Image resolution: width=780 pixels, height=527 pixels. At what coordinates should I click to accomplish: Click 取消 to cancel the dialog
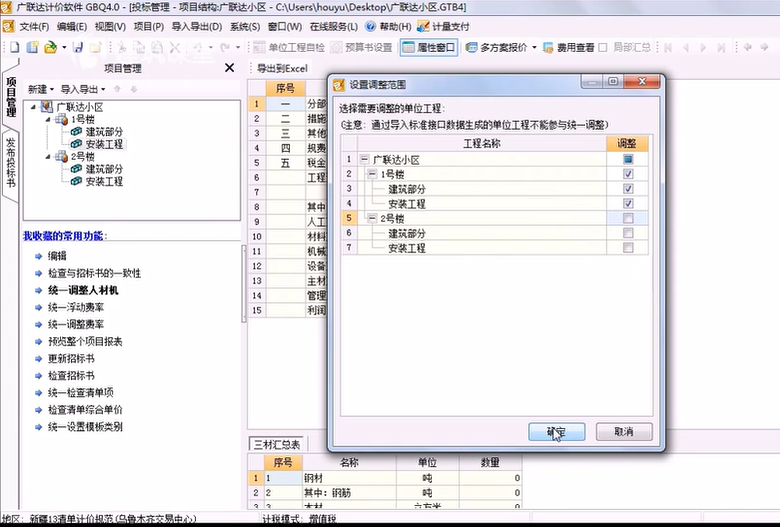tap(624, 431)
